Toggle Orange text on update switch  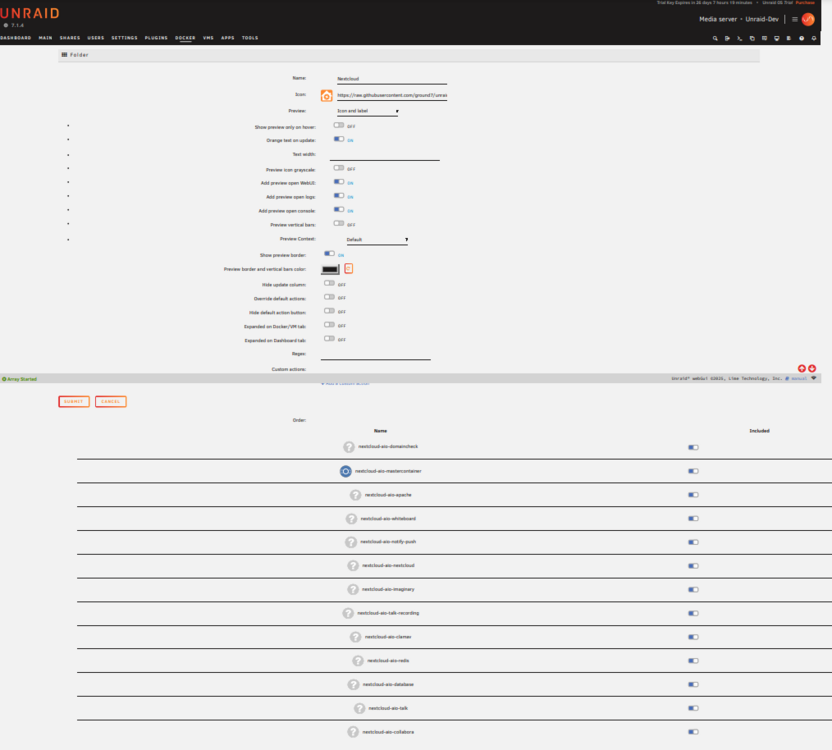click(x=339, y=139)
